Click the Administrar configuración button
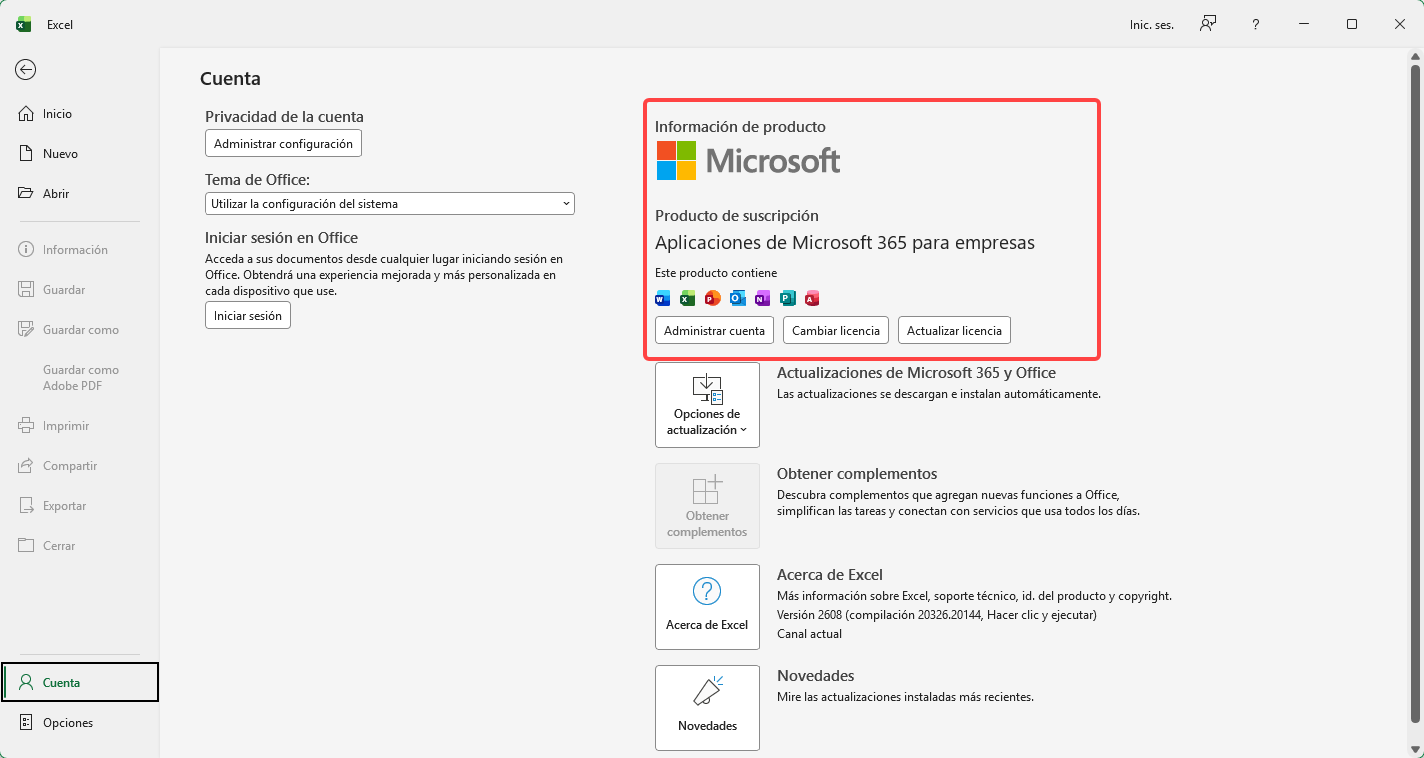 point(283,144)
